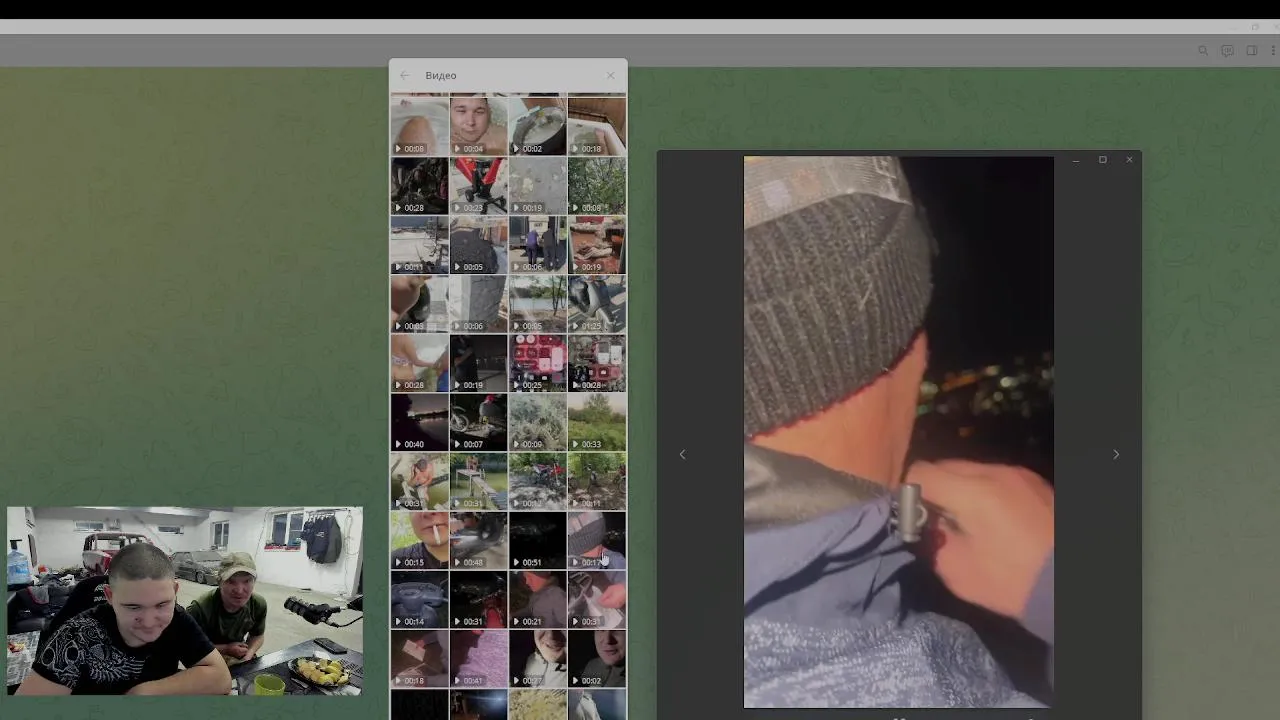Open the 00:40 dark sunset video
Screen dimensions: 1280x720
419,421
